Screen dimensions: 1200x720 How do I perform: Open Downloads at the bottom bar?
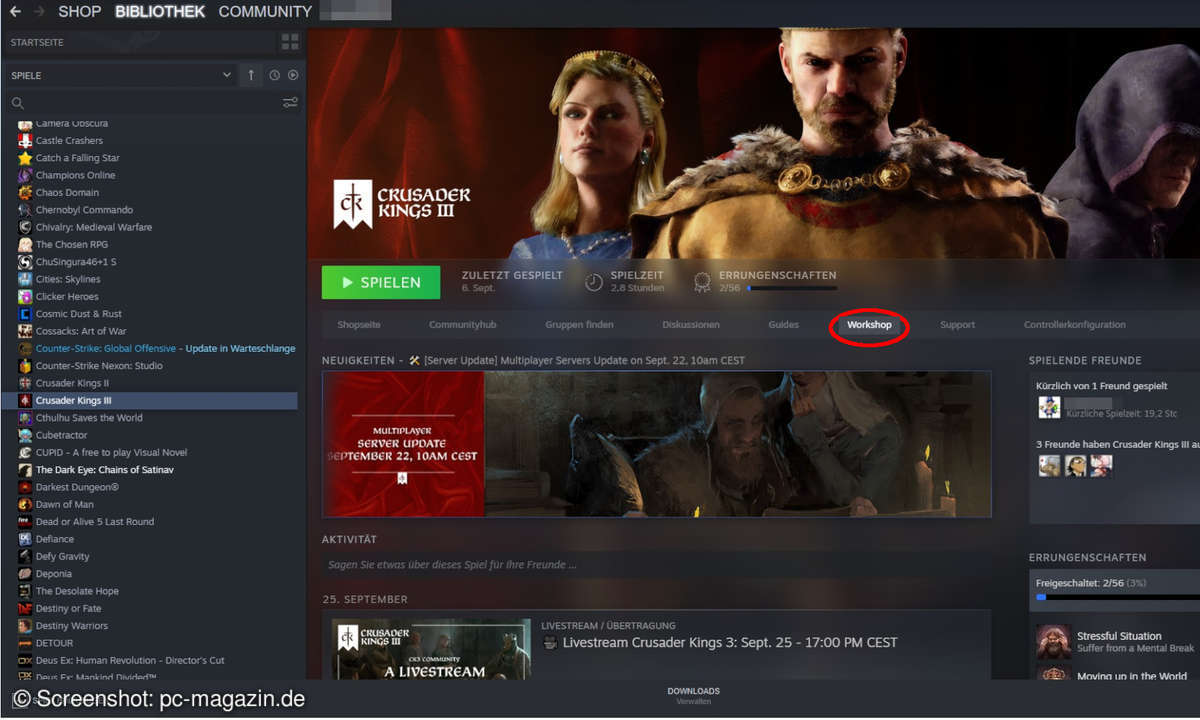coord(693,691)
